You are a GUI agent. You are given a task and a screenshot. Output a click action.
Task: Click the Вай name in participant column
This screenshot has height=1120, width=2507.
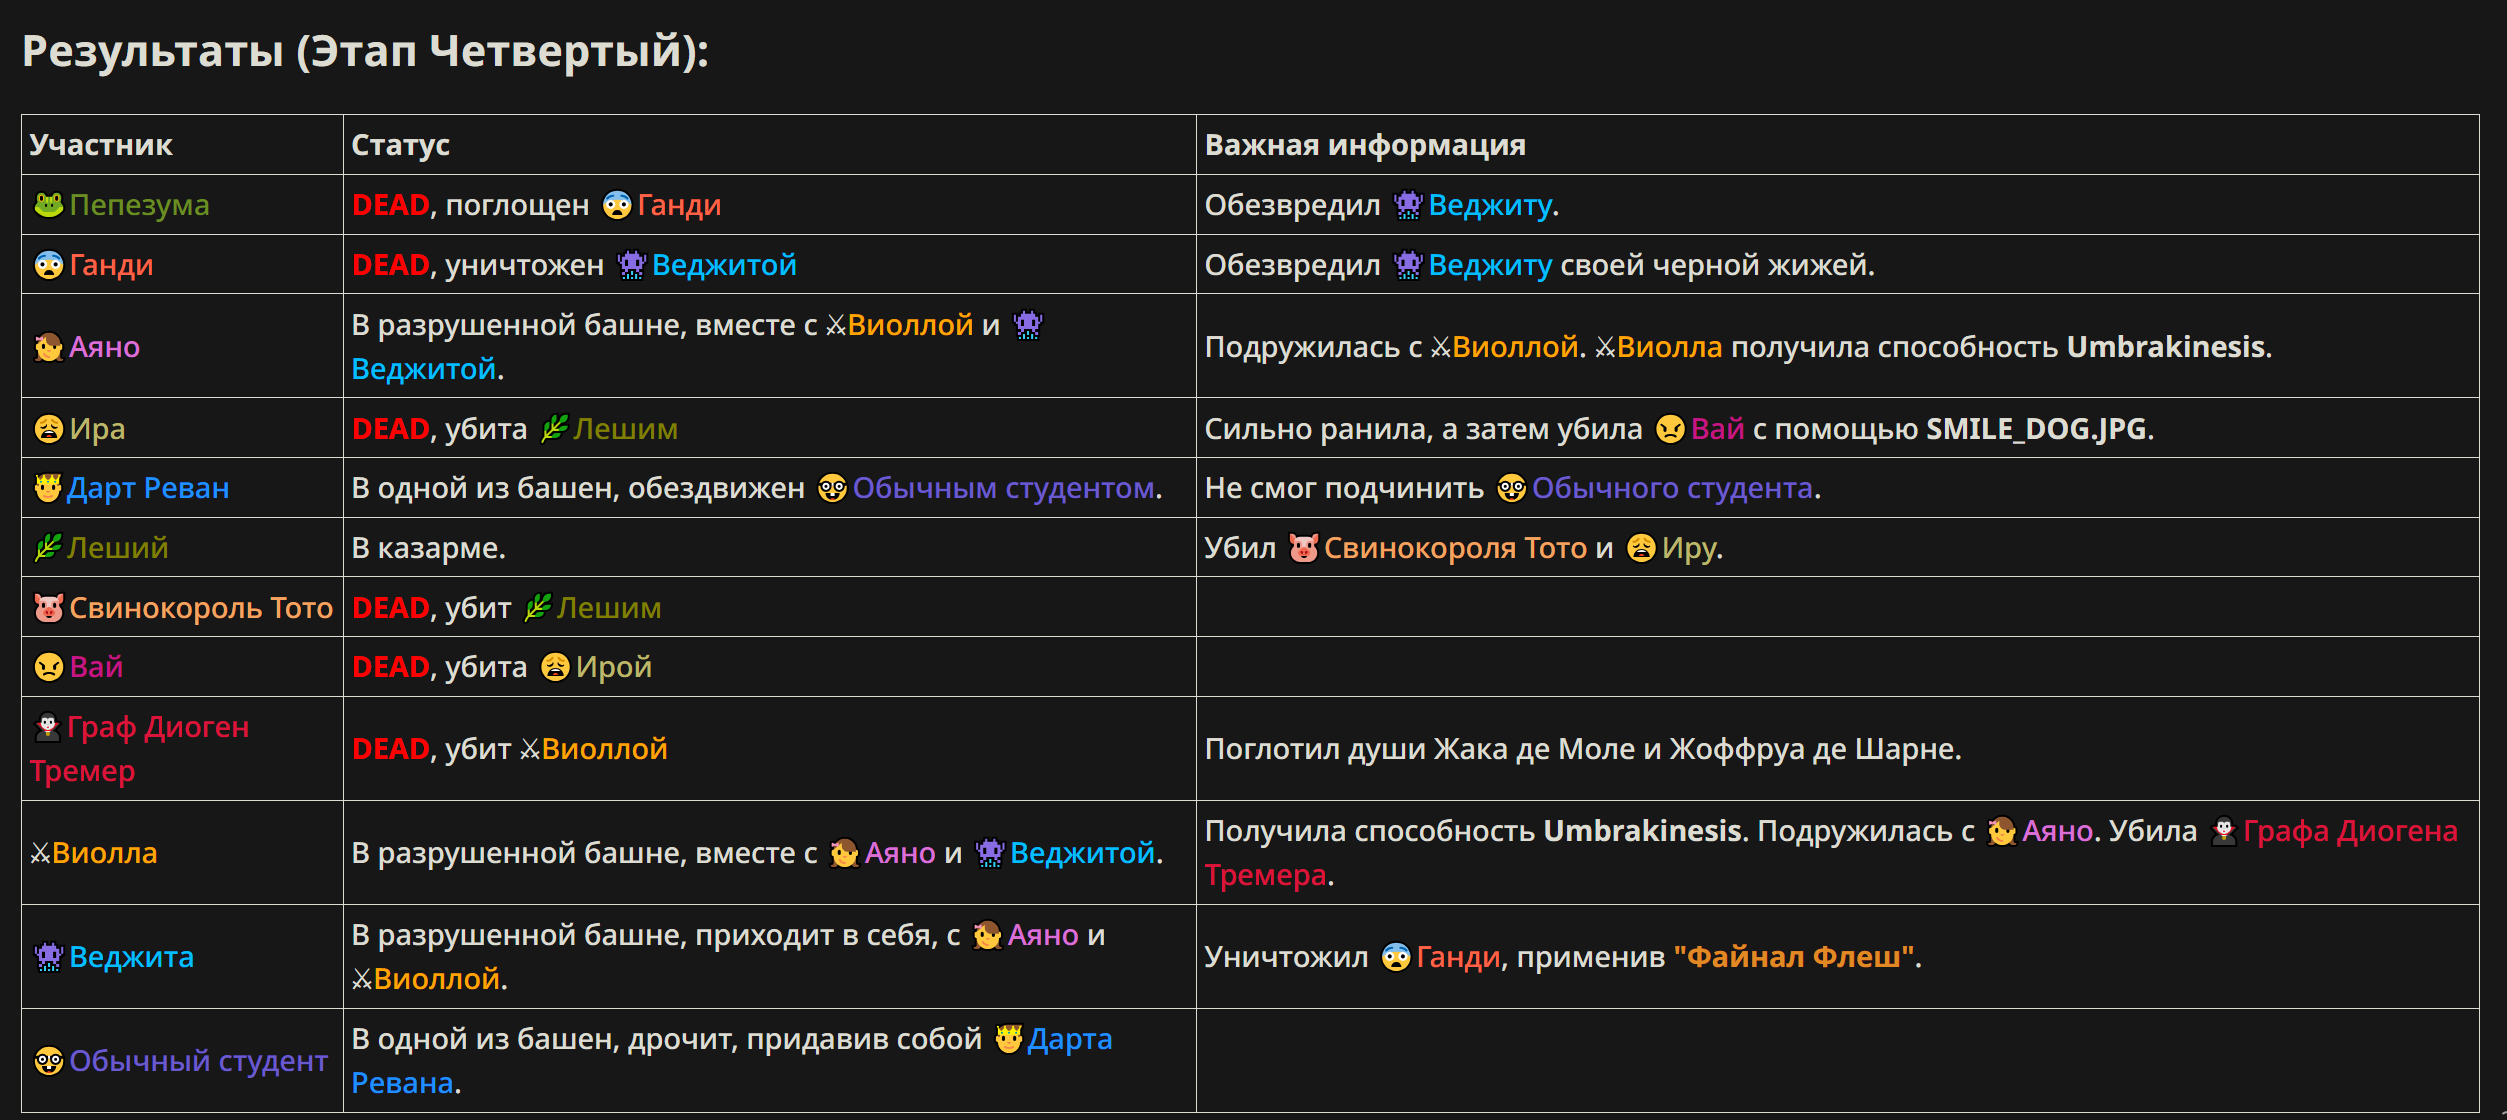[x=96, y=667]
